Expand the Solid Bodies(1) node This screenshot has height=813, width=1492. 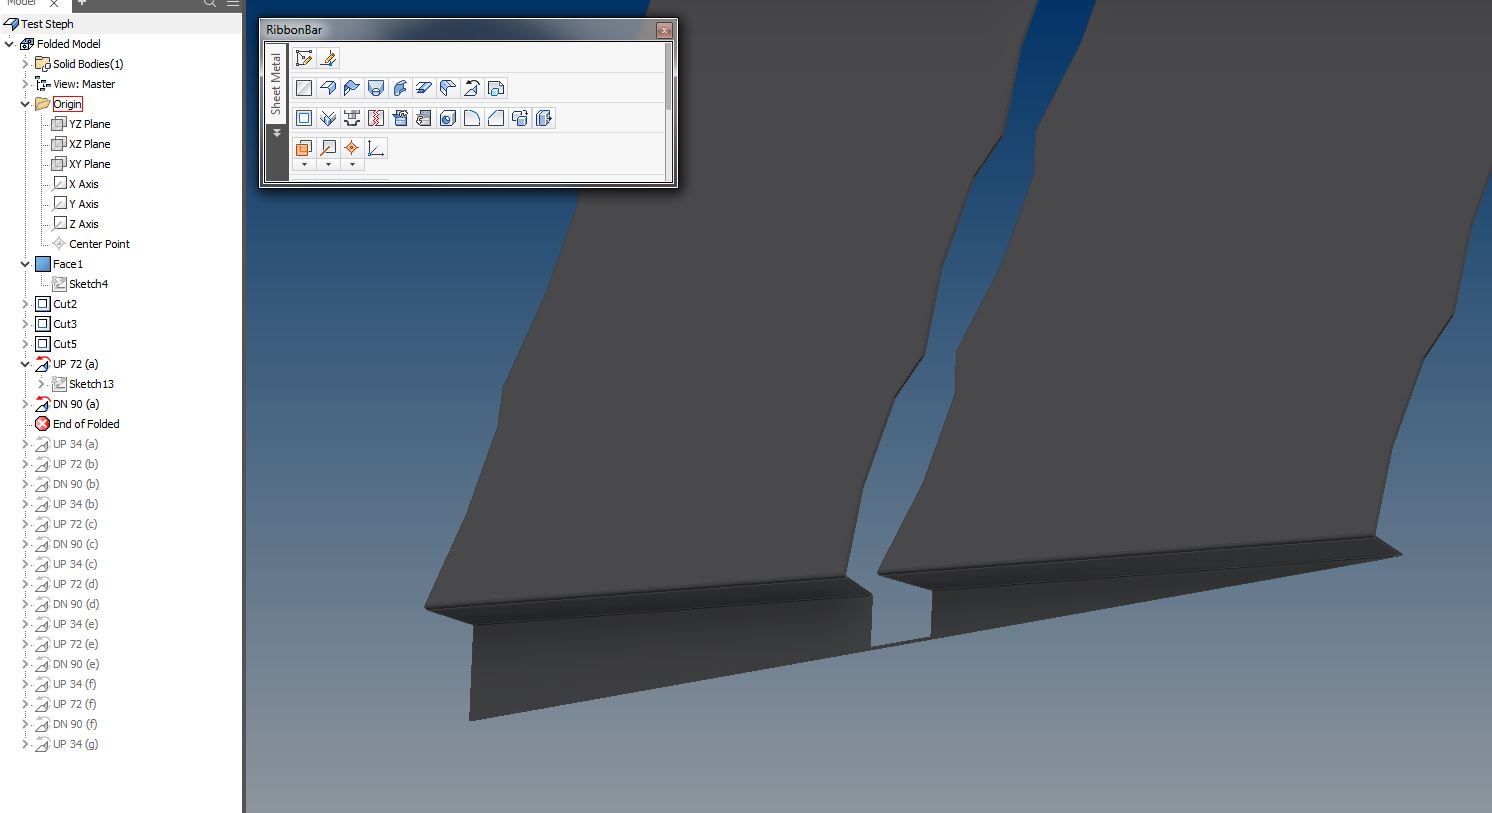(x=27, y=63)
